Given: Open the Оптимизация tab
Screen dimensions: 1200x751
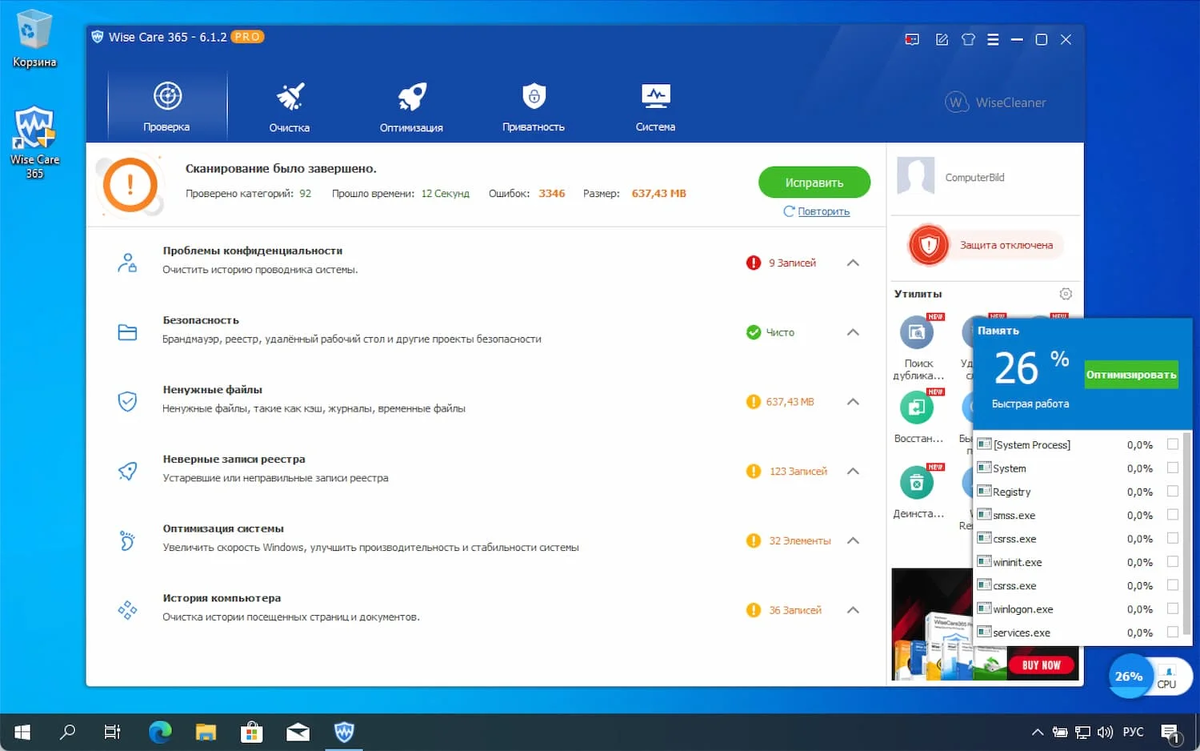Looking at the screenshot, I should (411, 107).
